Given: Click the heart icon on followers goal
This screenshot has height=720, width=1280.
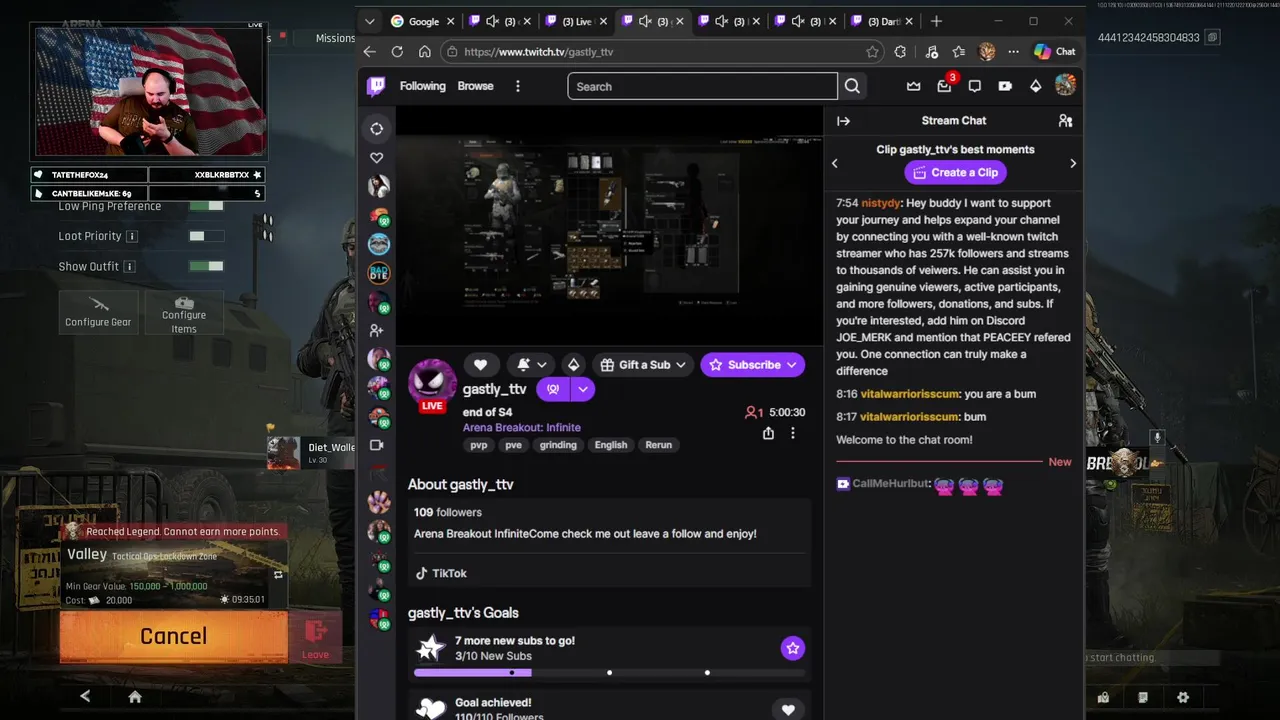Looking at the screenshot, I should click(x=787, y=710).
